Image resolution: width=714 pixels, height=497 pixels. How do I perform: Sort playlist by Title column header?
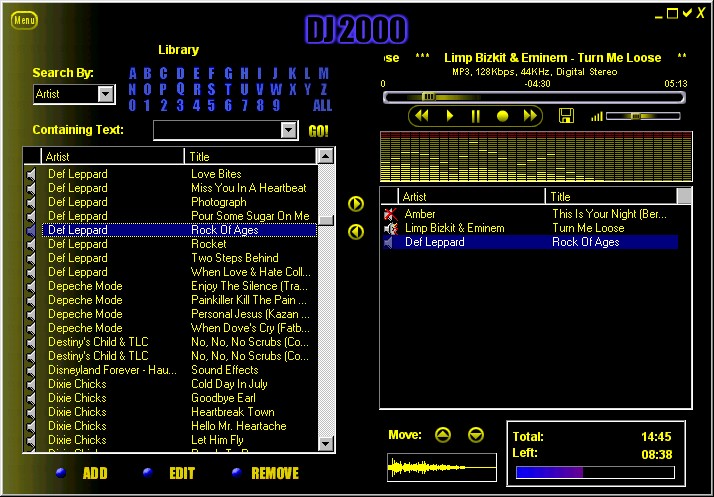point(612,196)
